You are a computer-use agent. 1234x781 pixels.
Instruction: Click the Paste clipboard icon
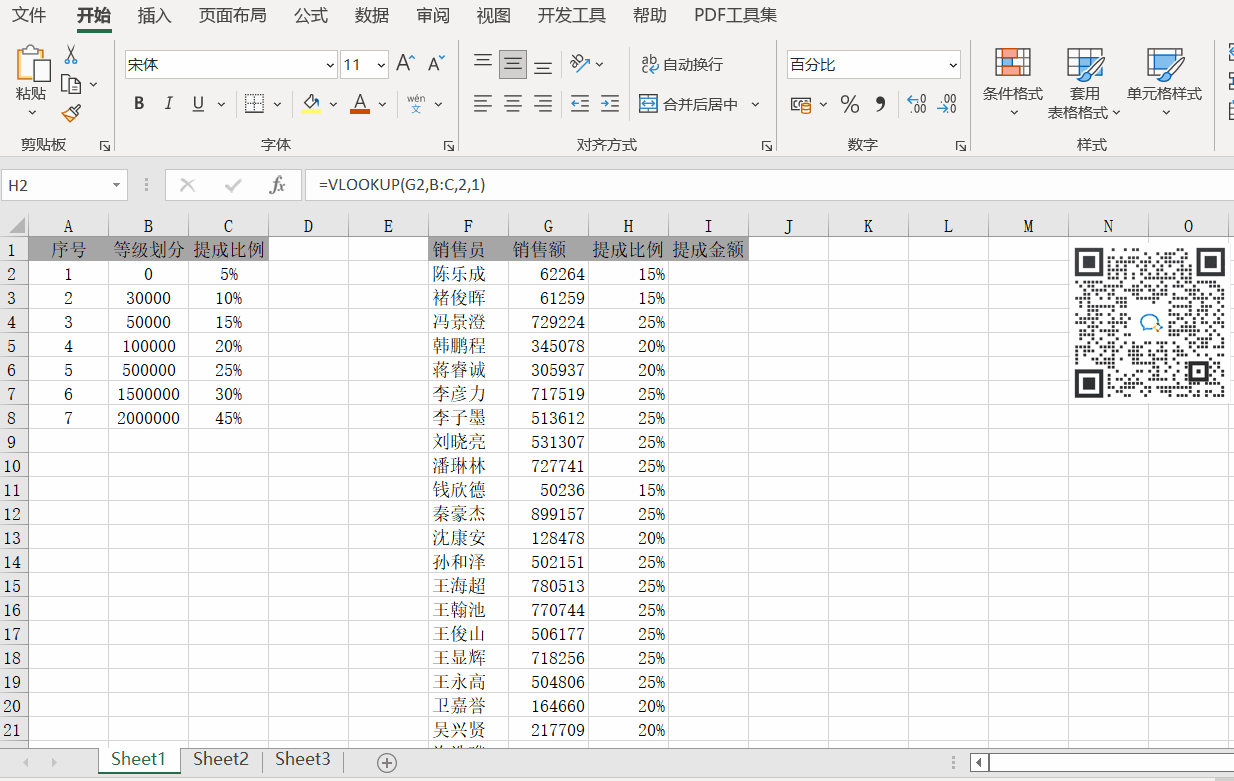(32, 64)
